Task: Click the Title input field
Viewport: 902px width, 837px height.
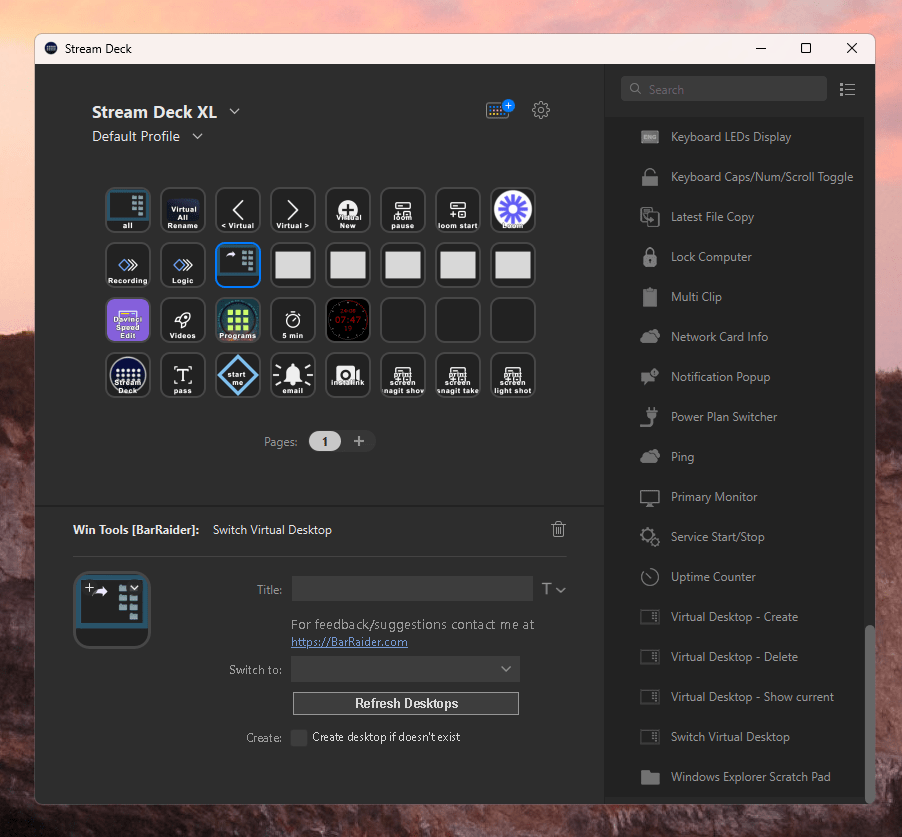Action: pyautogui.click(x=412, y=588)
